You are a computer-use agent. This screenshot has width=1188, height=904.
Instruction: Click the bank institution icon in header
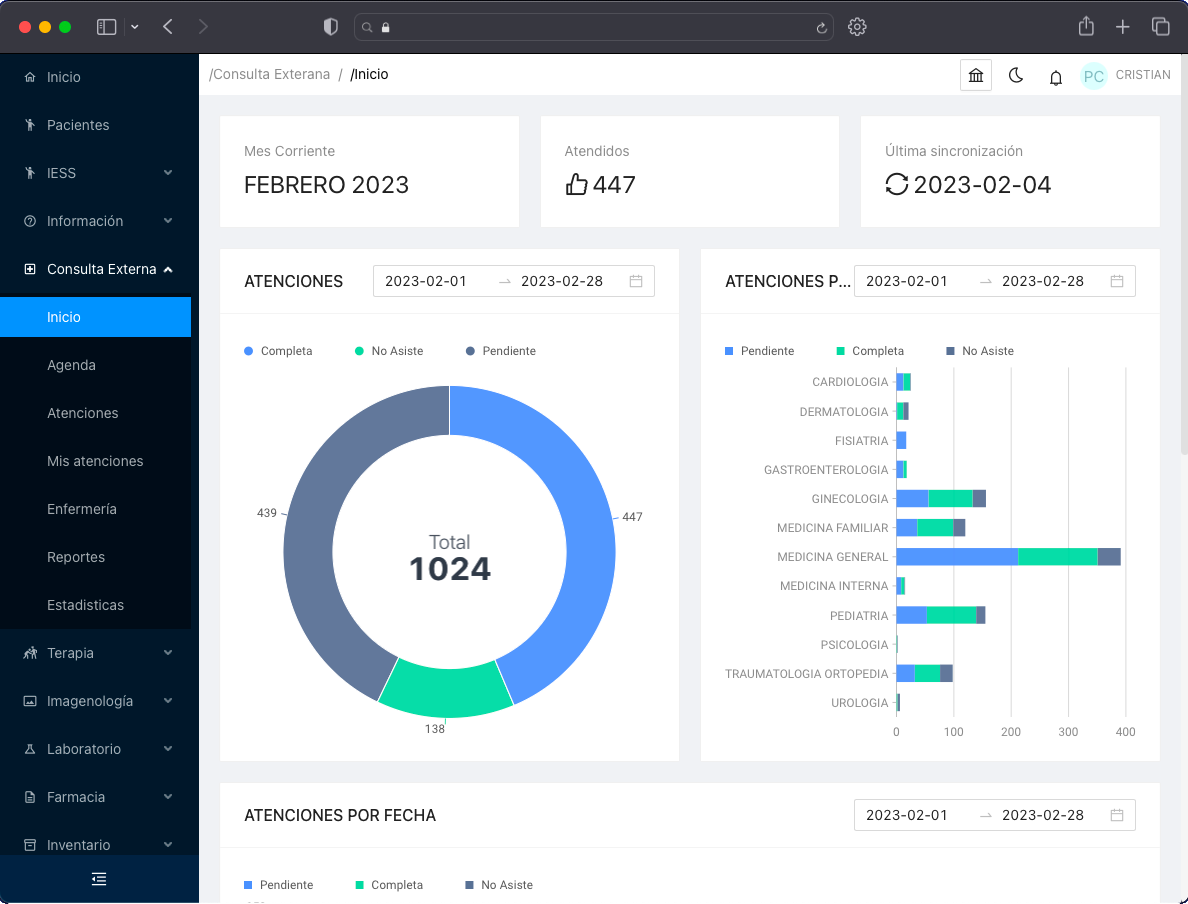975,76
